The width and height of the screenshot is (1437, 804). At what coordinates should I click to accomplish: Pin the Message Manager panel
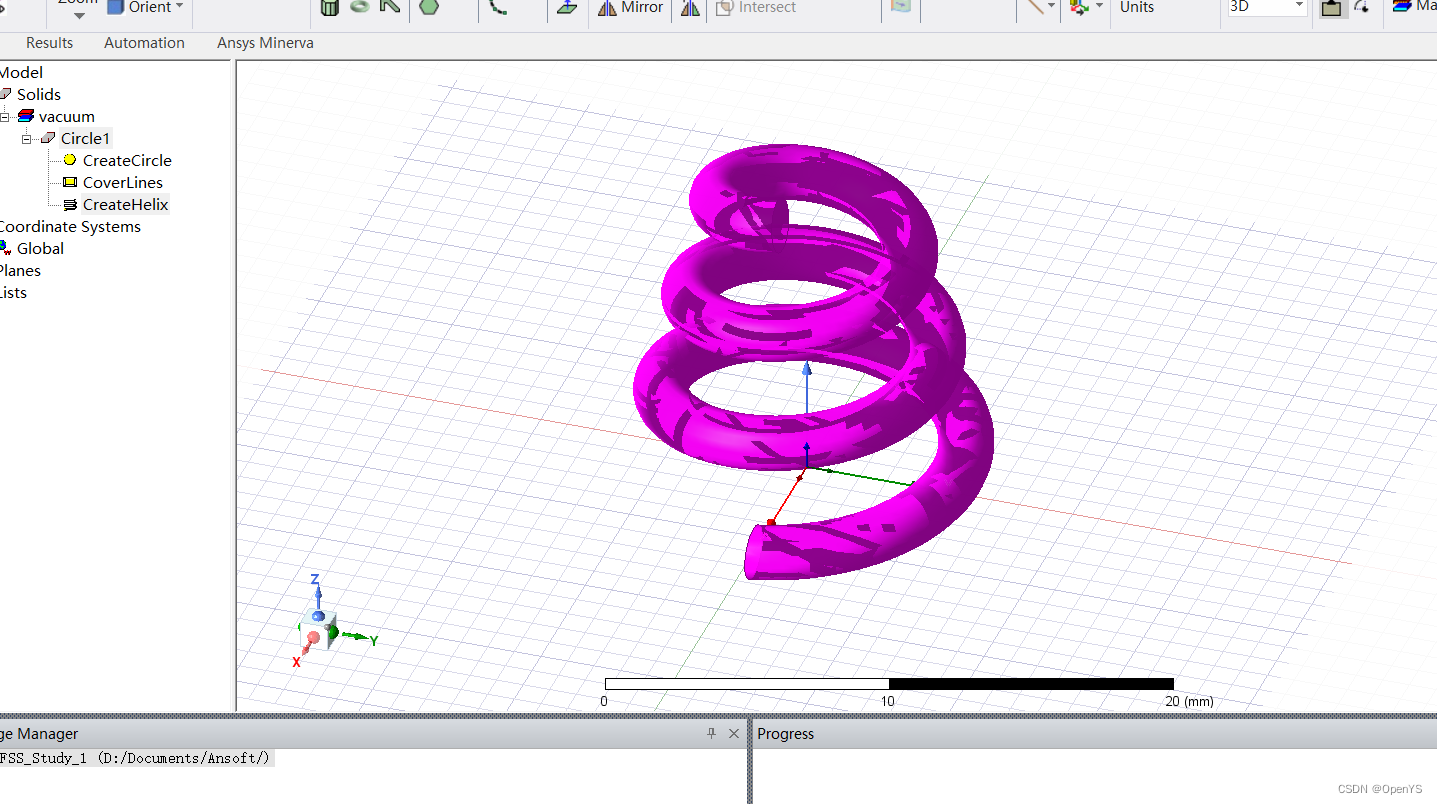pyautogui.click(x=712, y=733)
